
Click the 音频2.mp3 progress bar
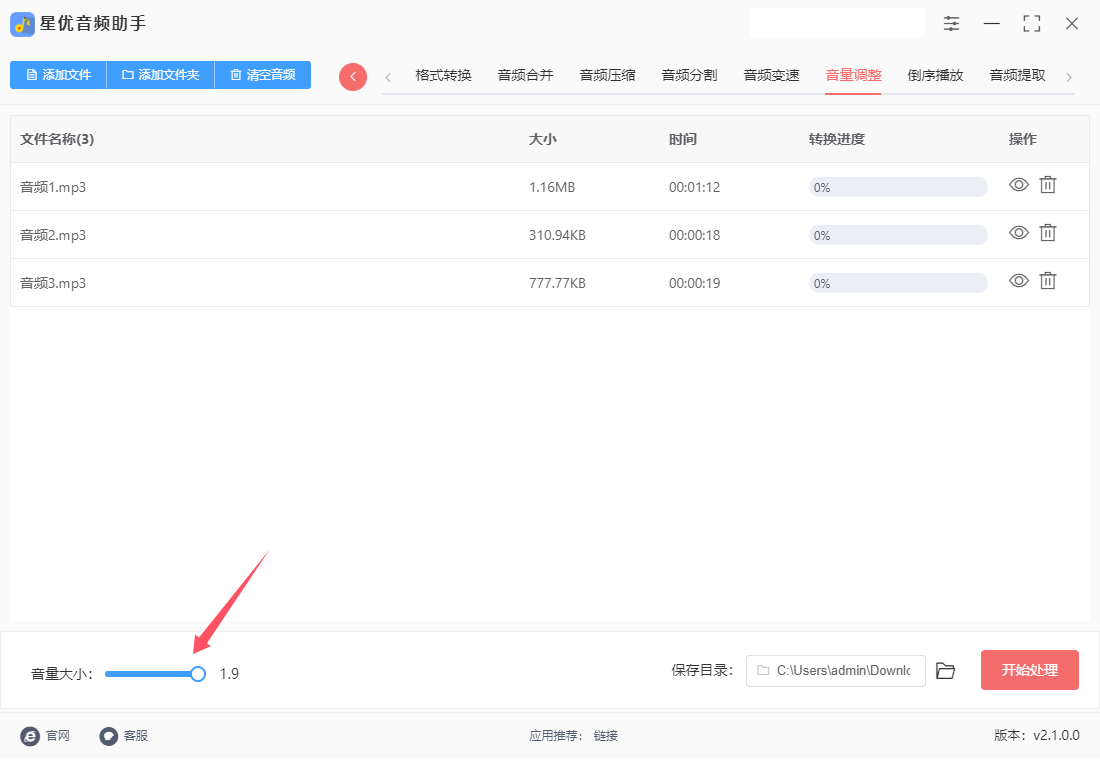(x=898, y=235)
